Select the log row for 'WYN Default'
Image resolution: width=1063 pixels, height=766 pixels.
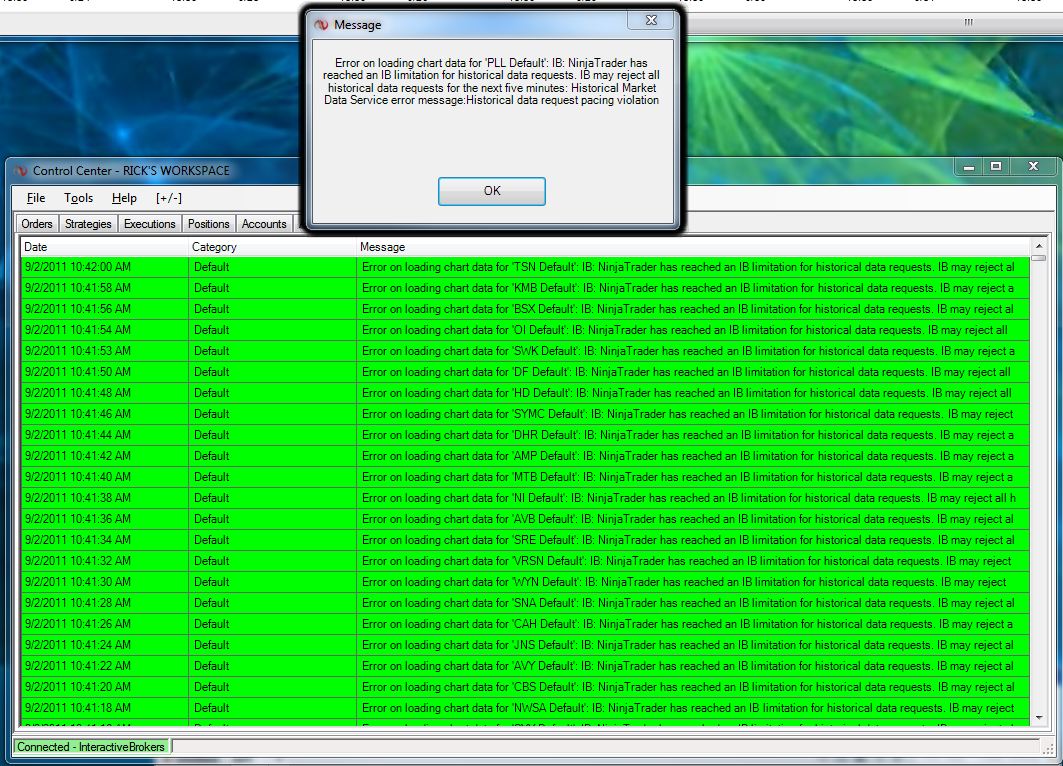tap(525, 582)
